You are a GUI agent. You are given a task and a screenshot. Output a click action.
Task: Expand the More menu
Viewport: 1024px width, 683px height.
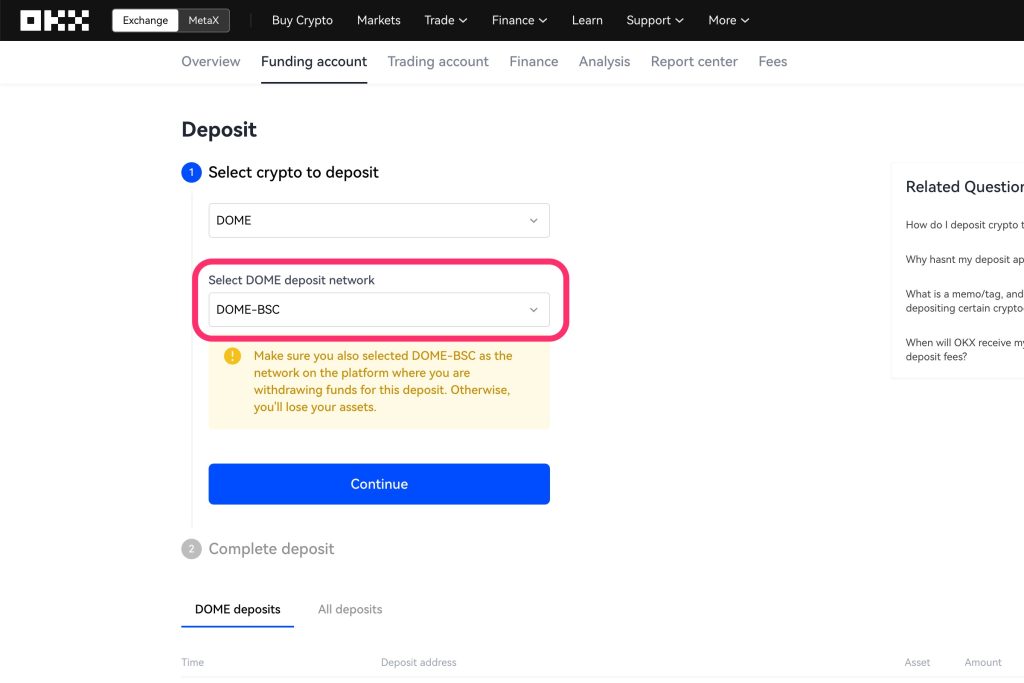(x=728, y=20)
